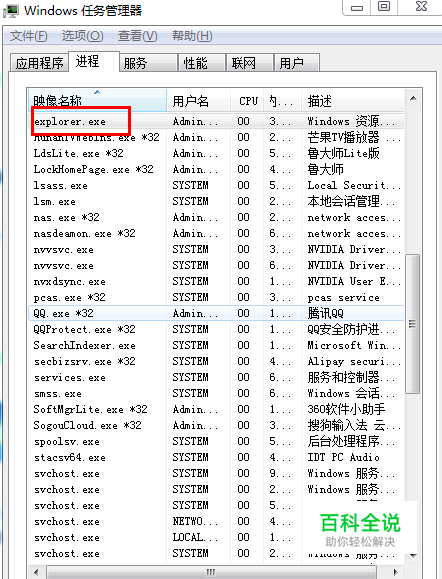Select the QQProtect.exe *32 process
Viewport: 442px width, 579px height.
[216, 329]
